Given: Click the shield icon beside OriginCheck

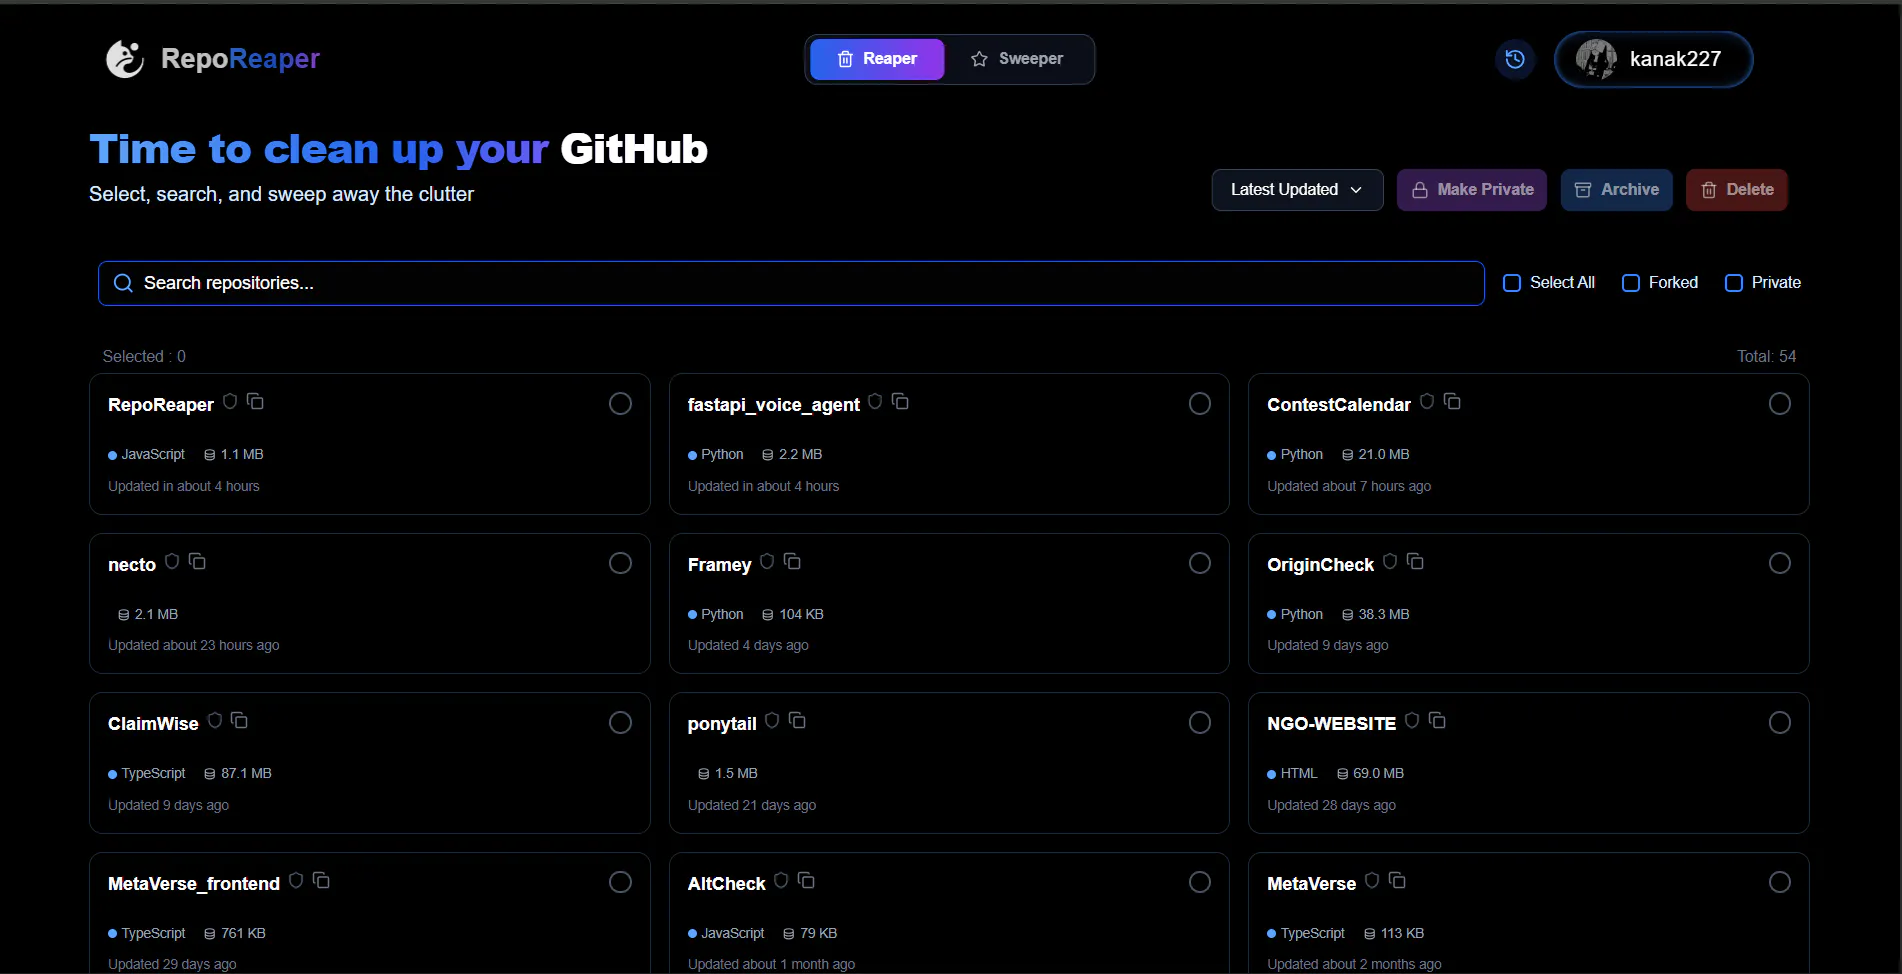Looking at the screenshot, I should [x=1390, y=561].
